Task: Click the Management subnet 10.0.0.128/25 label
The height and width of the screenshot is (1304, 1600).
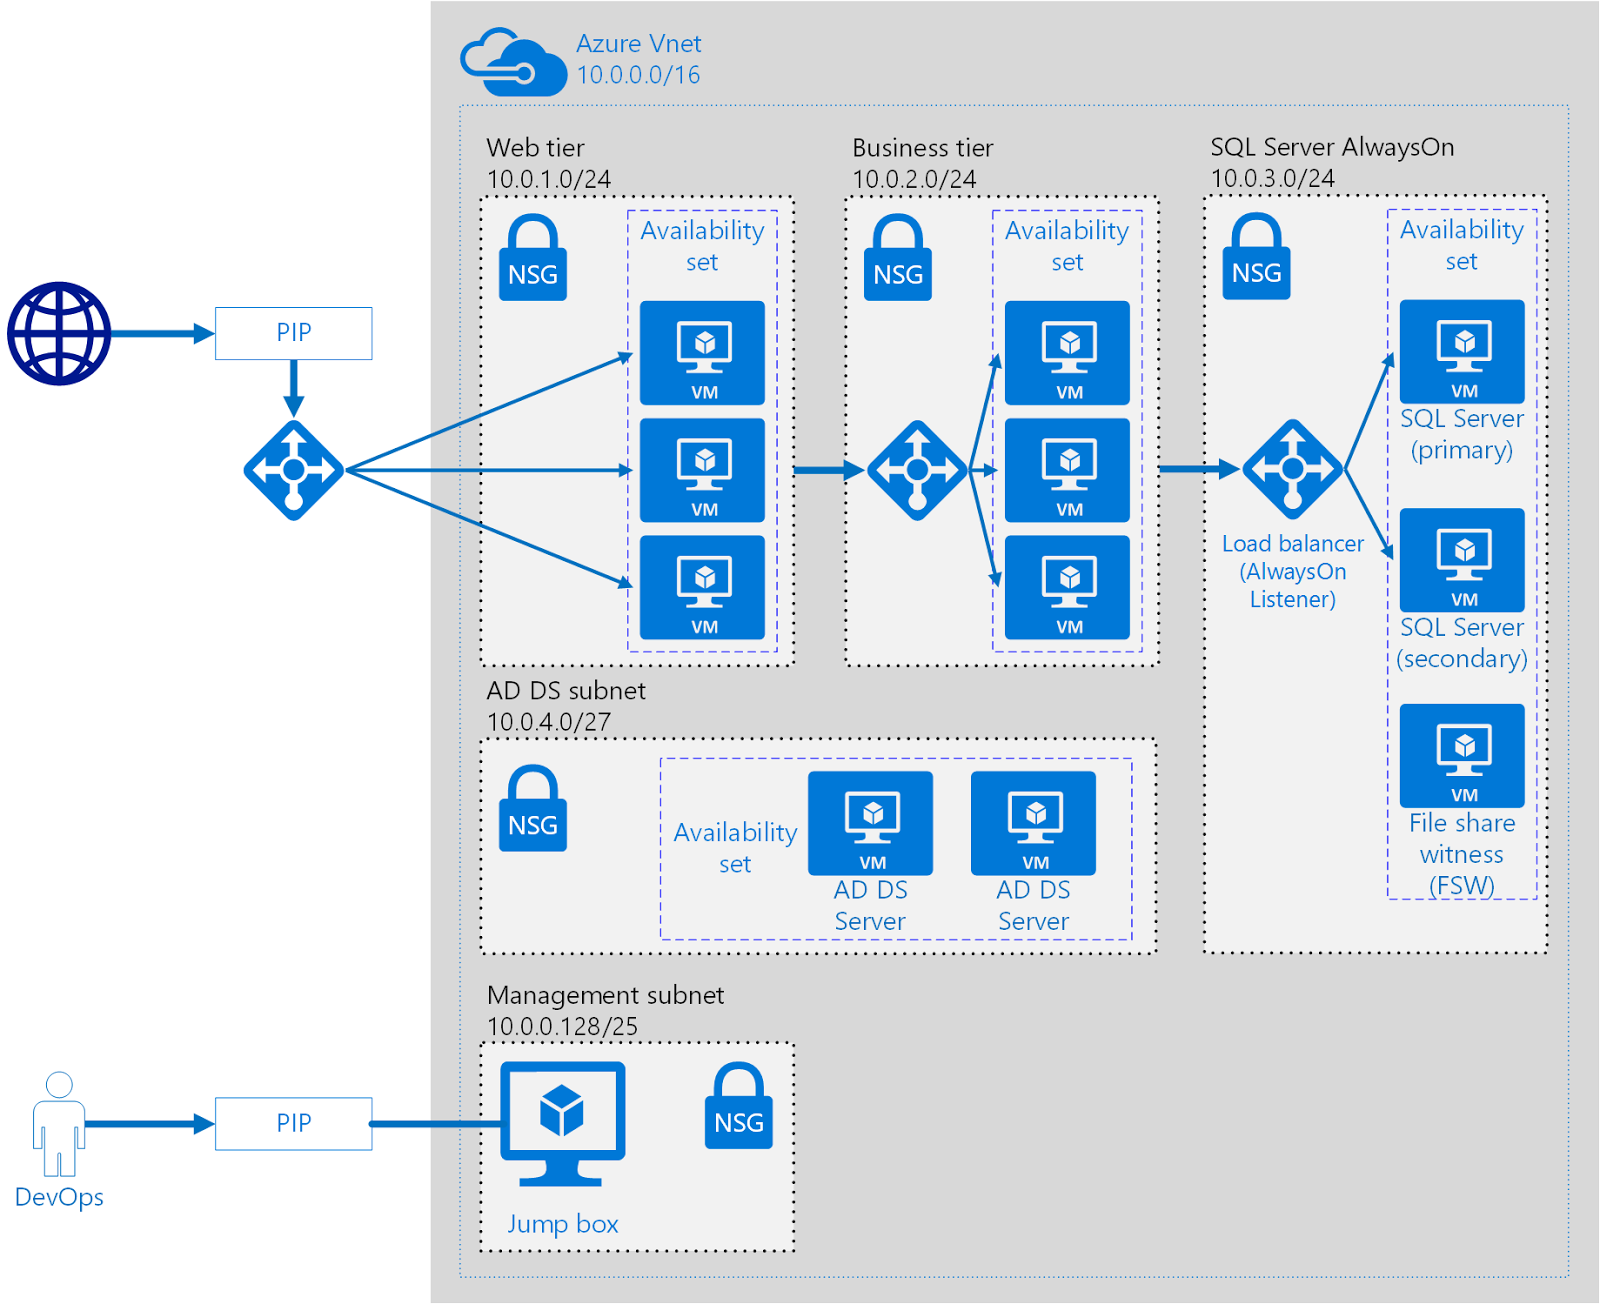Action: [x=605, y=1010]
